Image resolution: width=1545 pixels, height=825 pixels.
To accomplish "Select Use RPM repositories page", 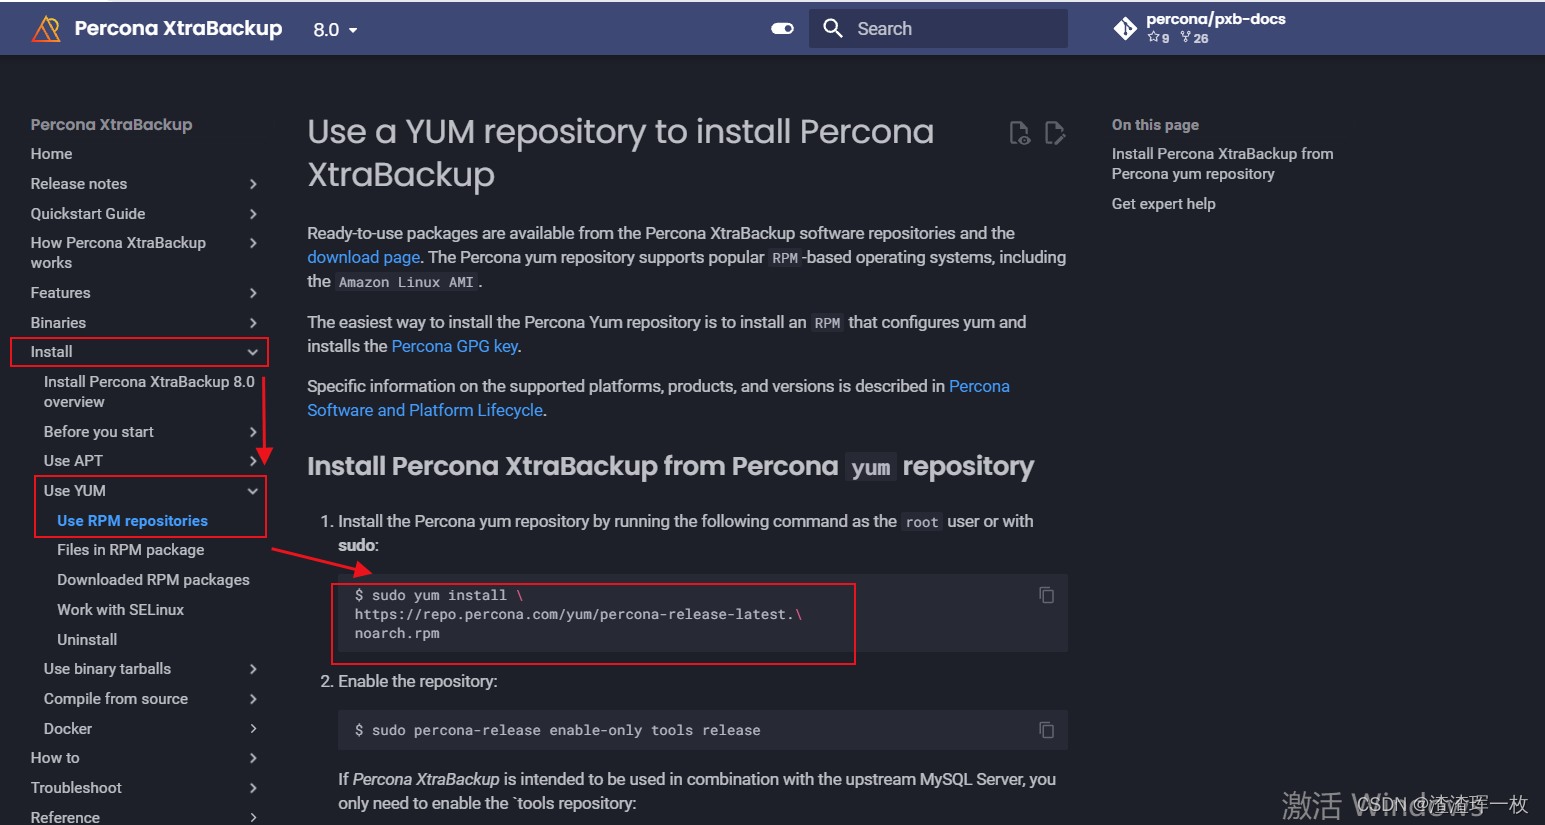I will click(132, 521).
